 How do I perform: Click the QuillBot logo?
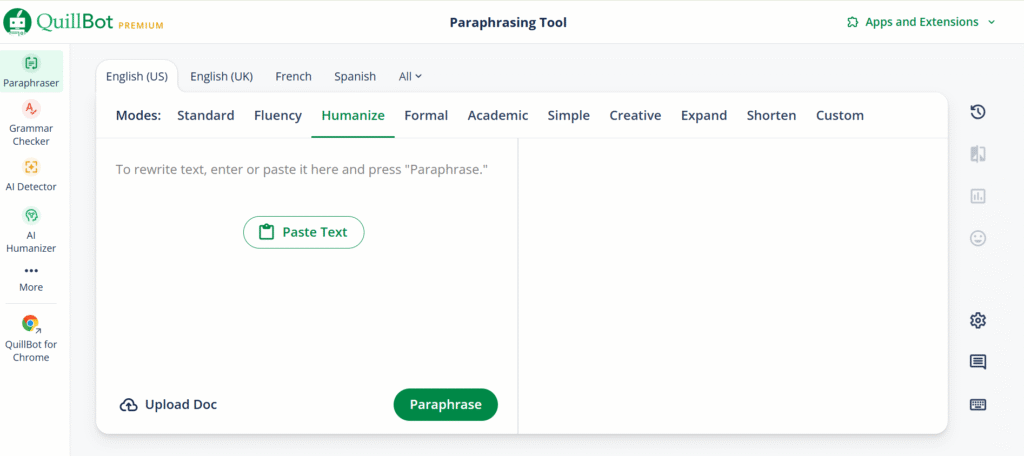[x=85, y=22]
